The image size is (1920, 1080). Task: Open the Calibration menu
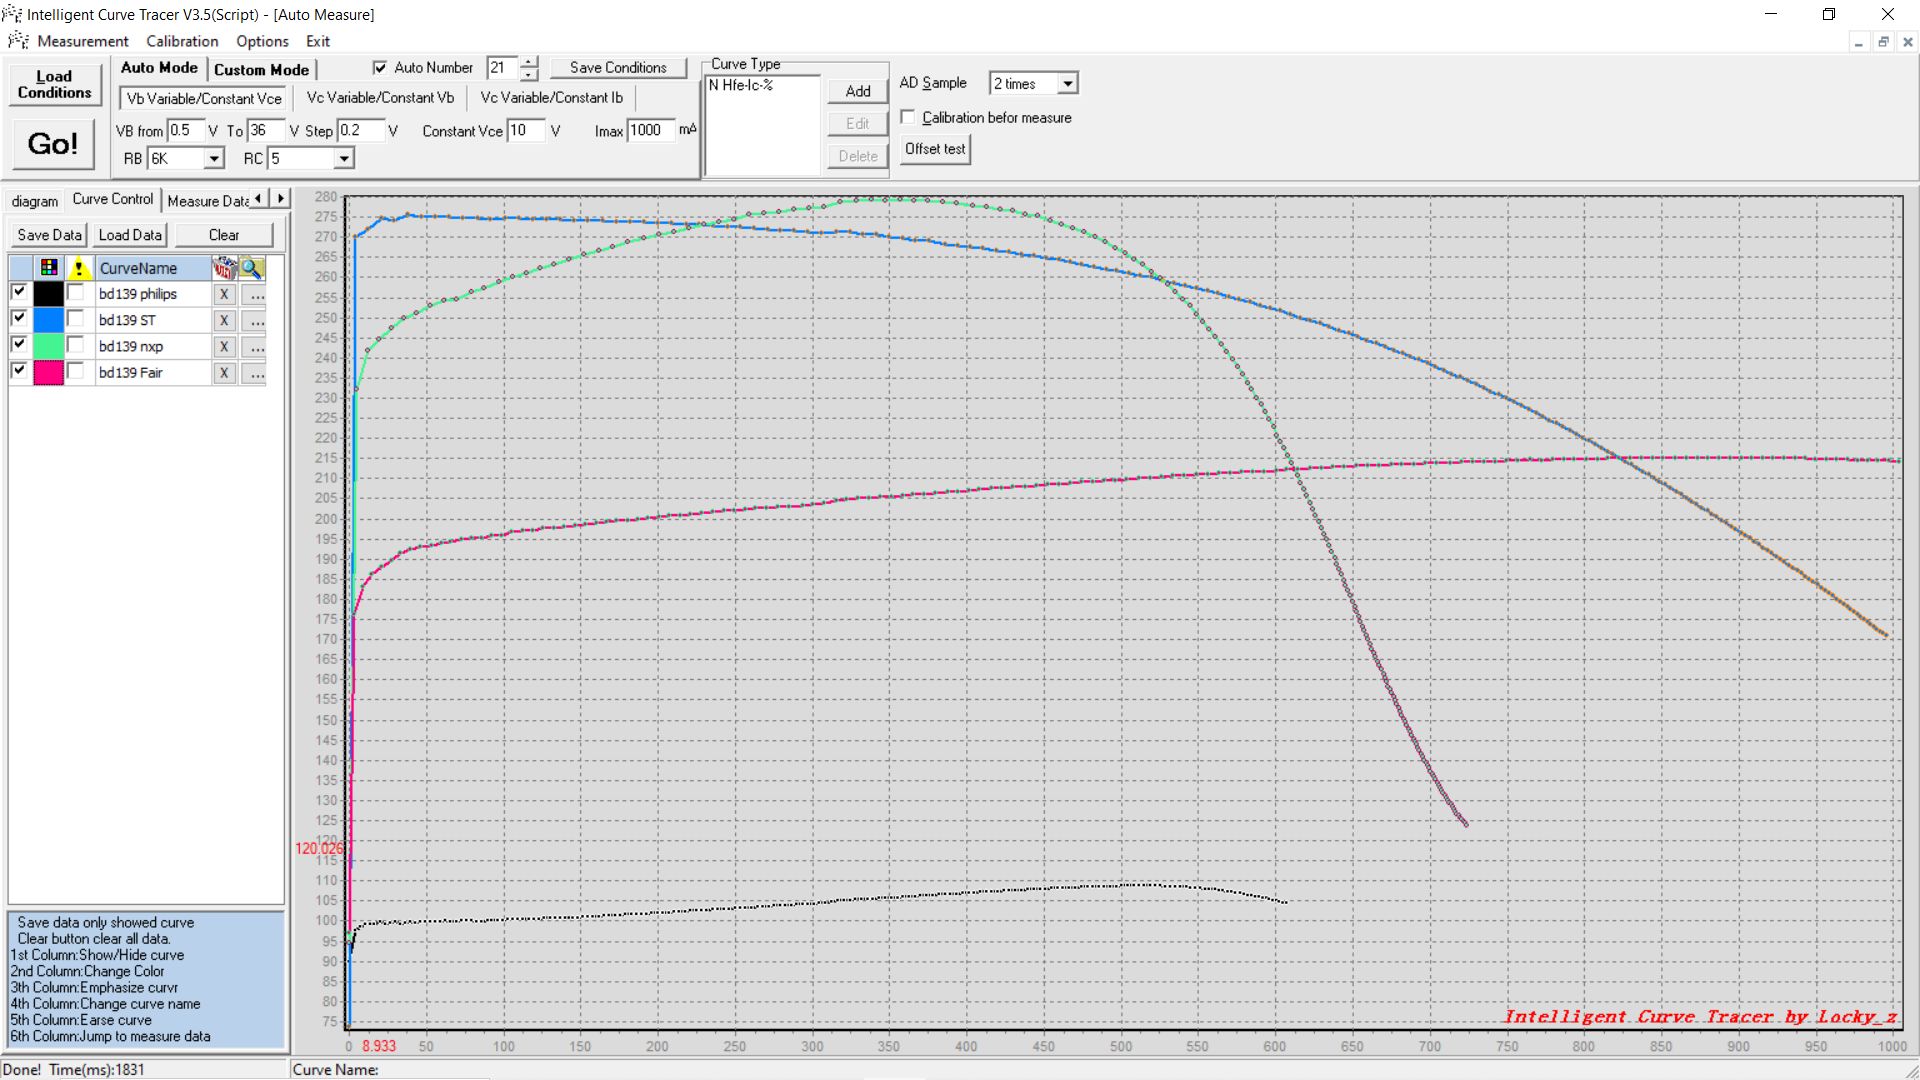coord(182,41)
